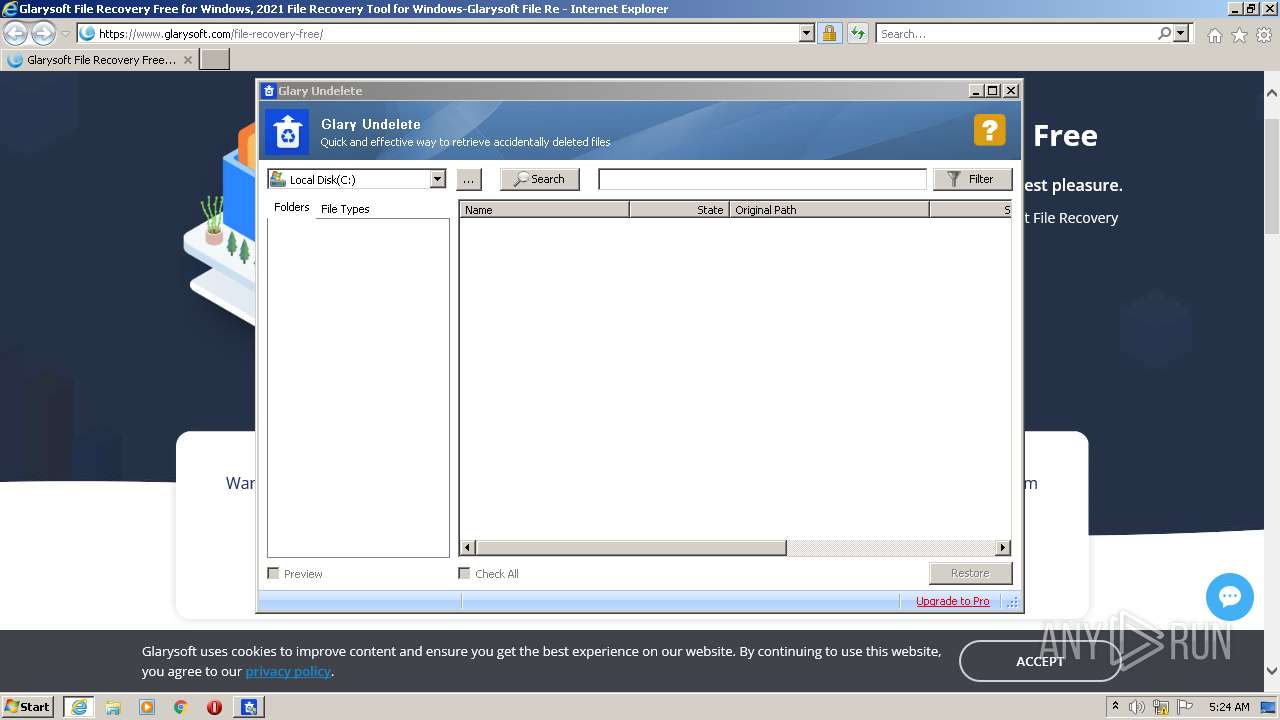The width and height of the screenshot is (1280, 720).
Task: Open the media player taskbar icon
Action: 147,707
